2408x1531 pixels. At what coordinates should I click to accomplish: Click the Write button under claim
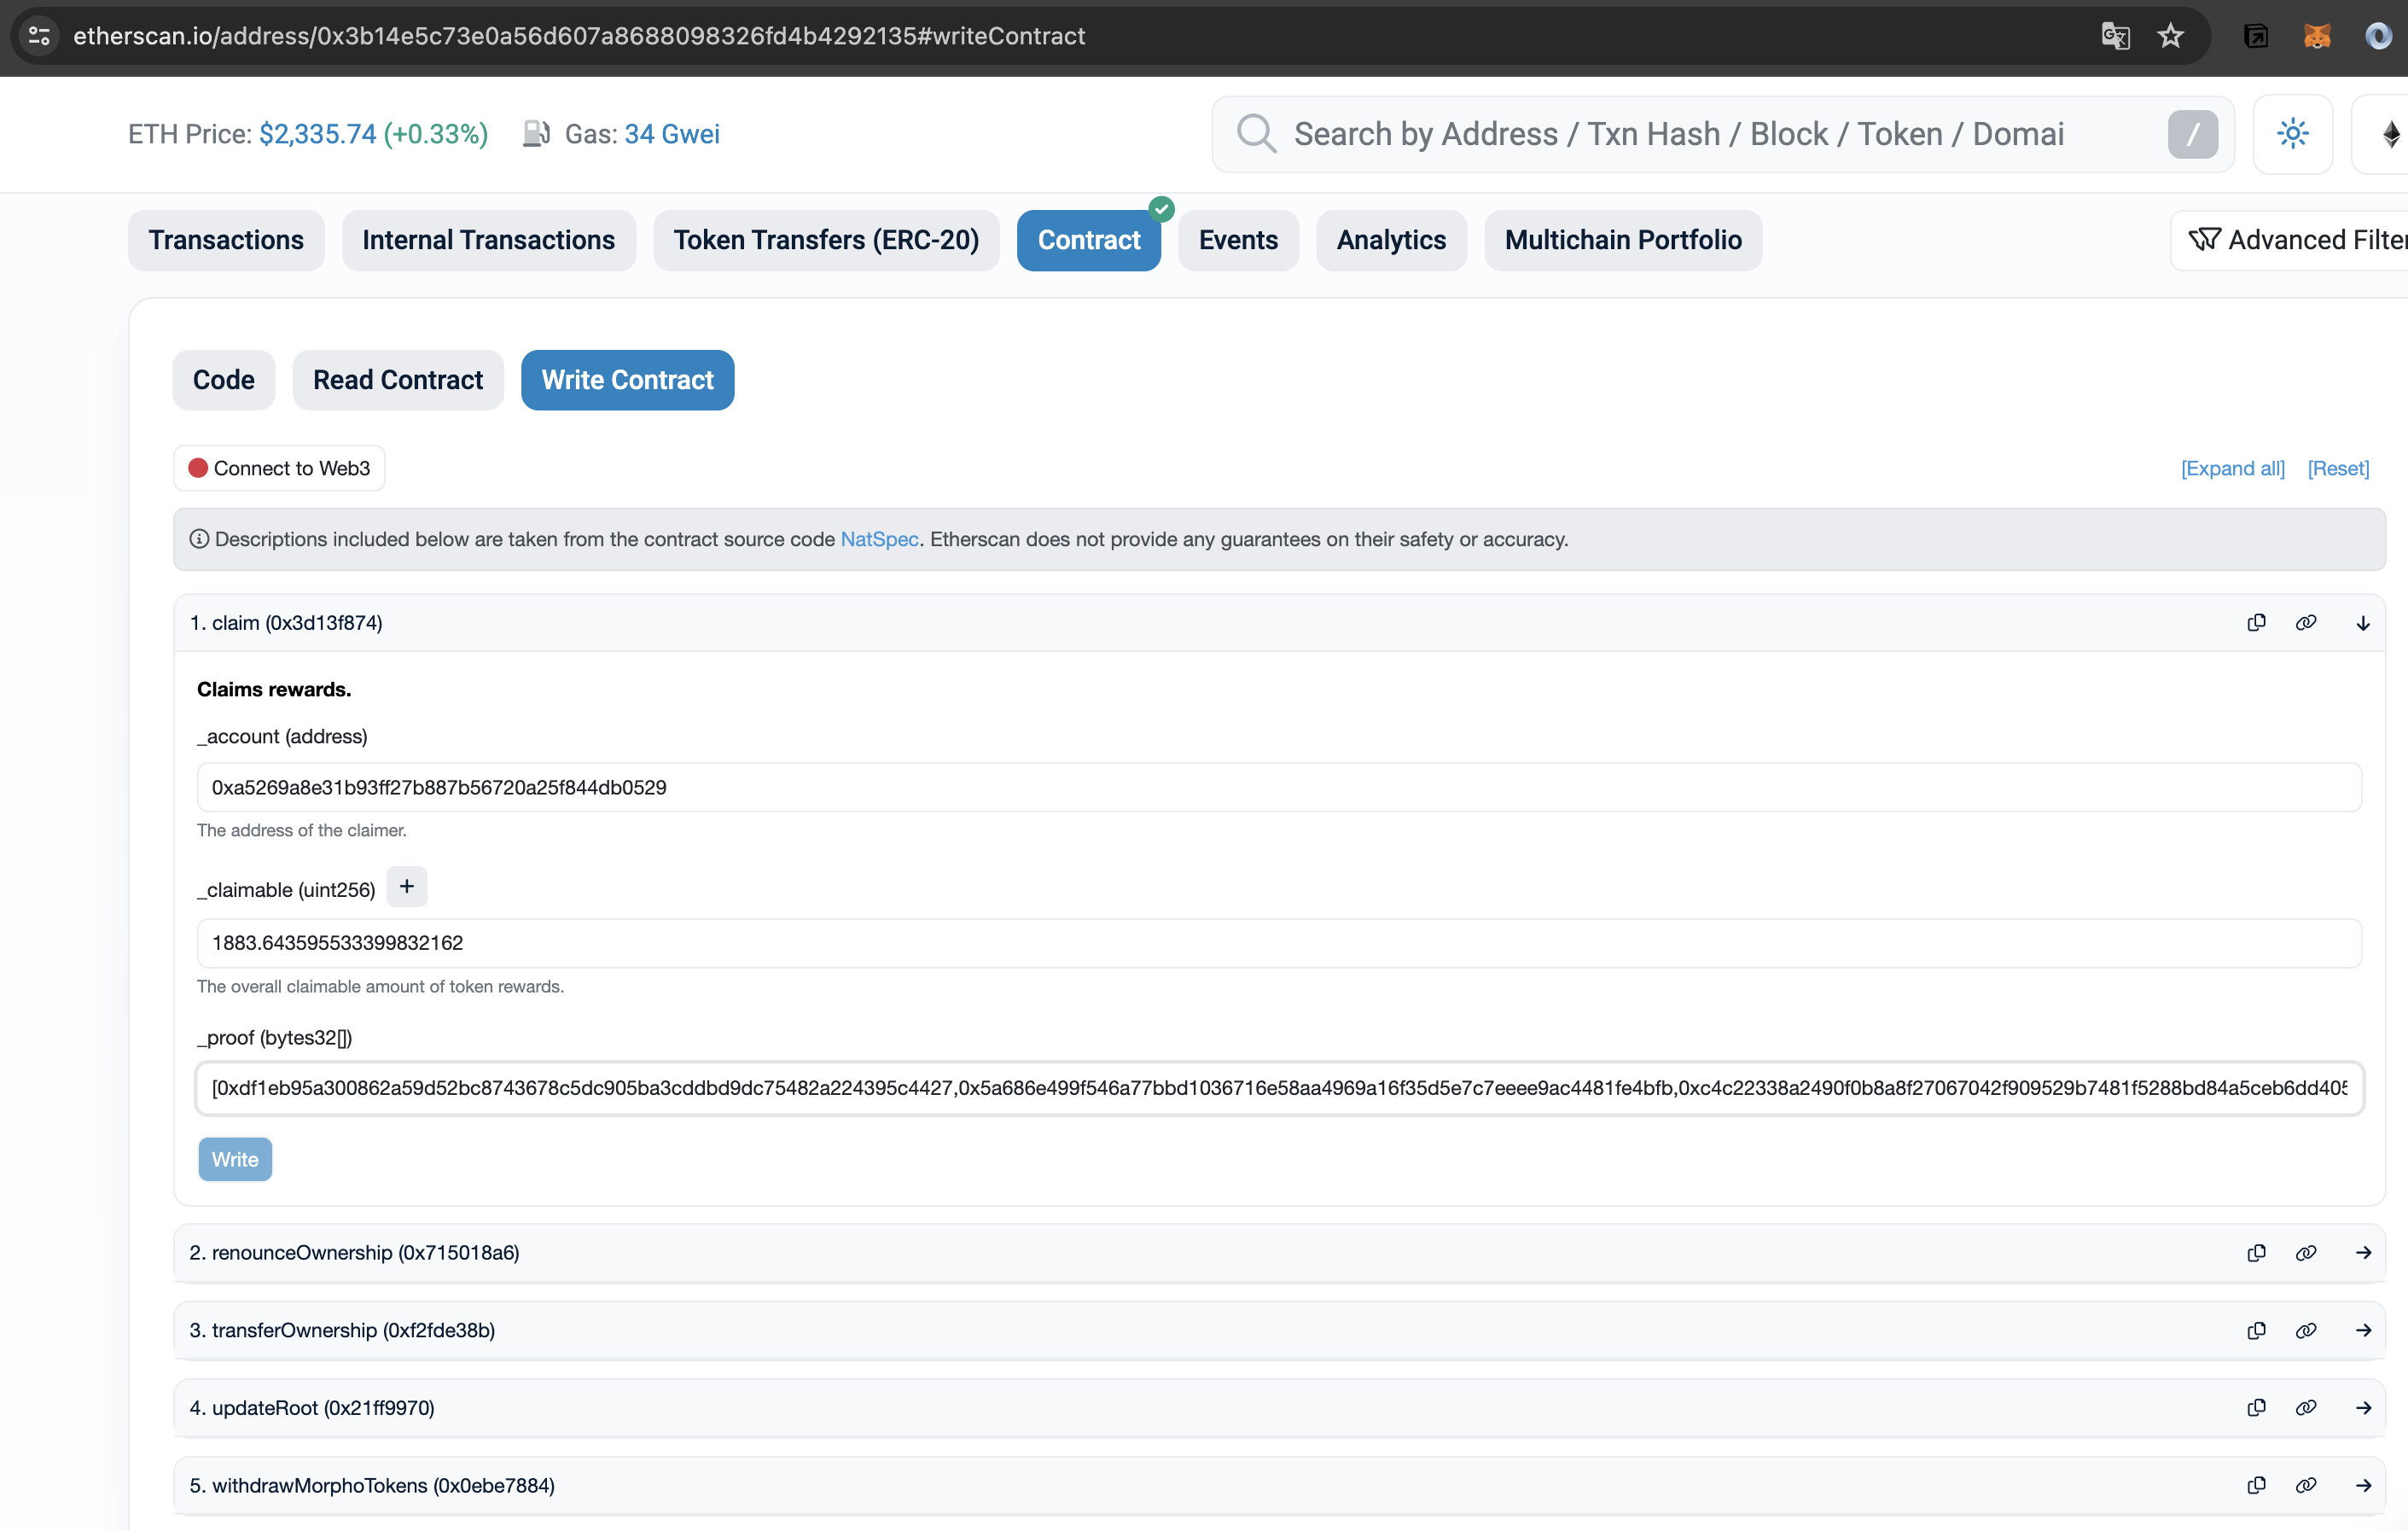pyautogui.click(x=235, y=1159)
